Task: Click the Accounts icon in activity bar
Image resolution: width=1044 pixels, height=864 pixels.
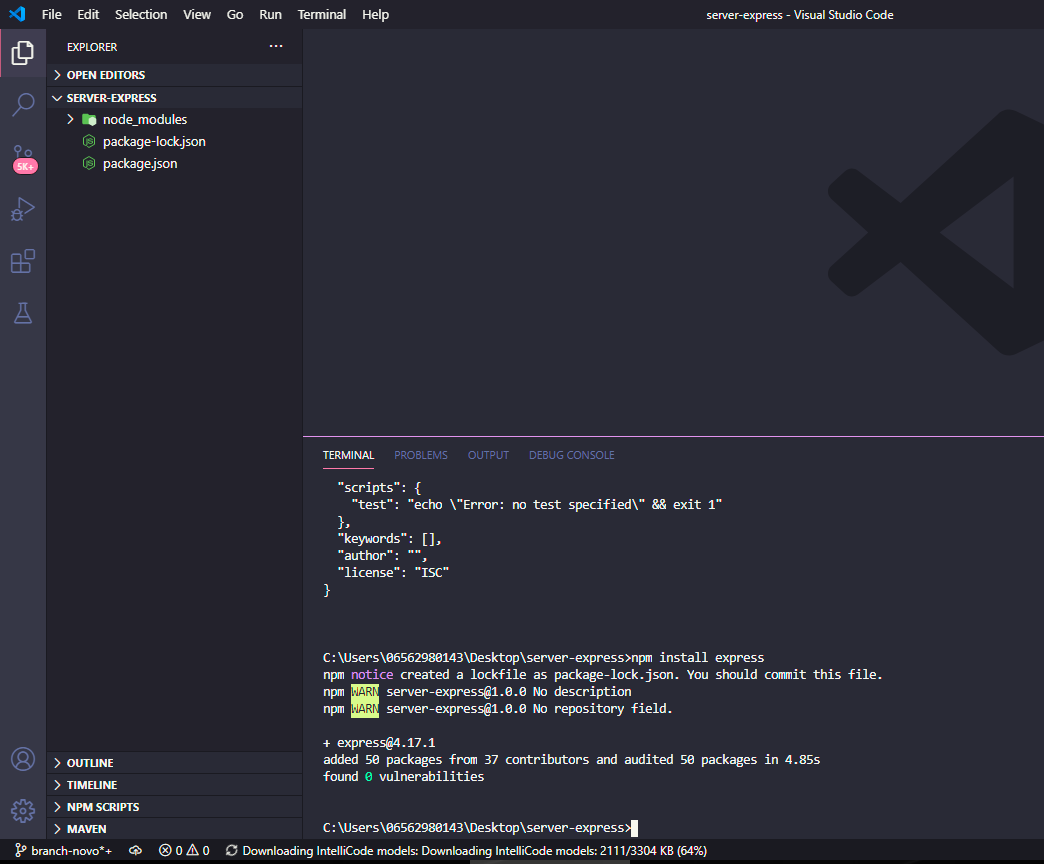Action: [x=22, y=760]
